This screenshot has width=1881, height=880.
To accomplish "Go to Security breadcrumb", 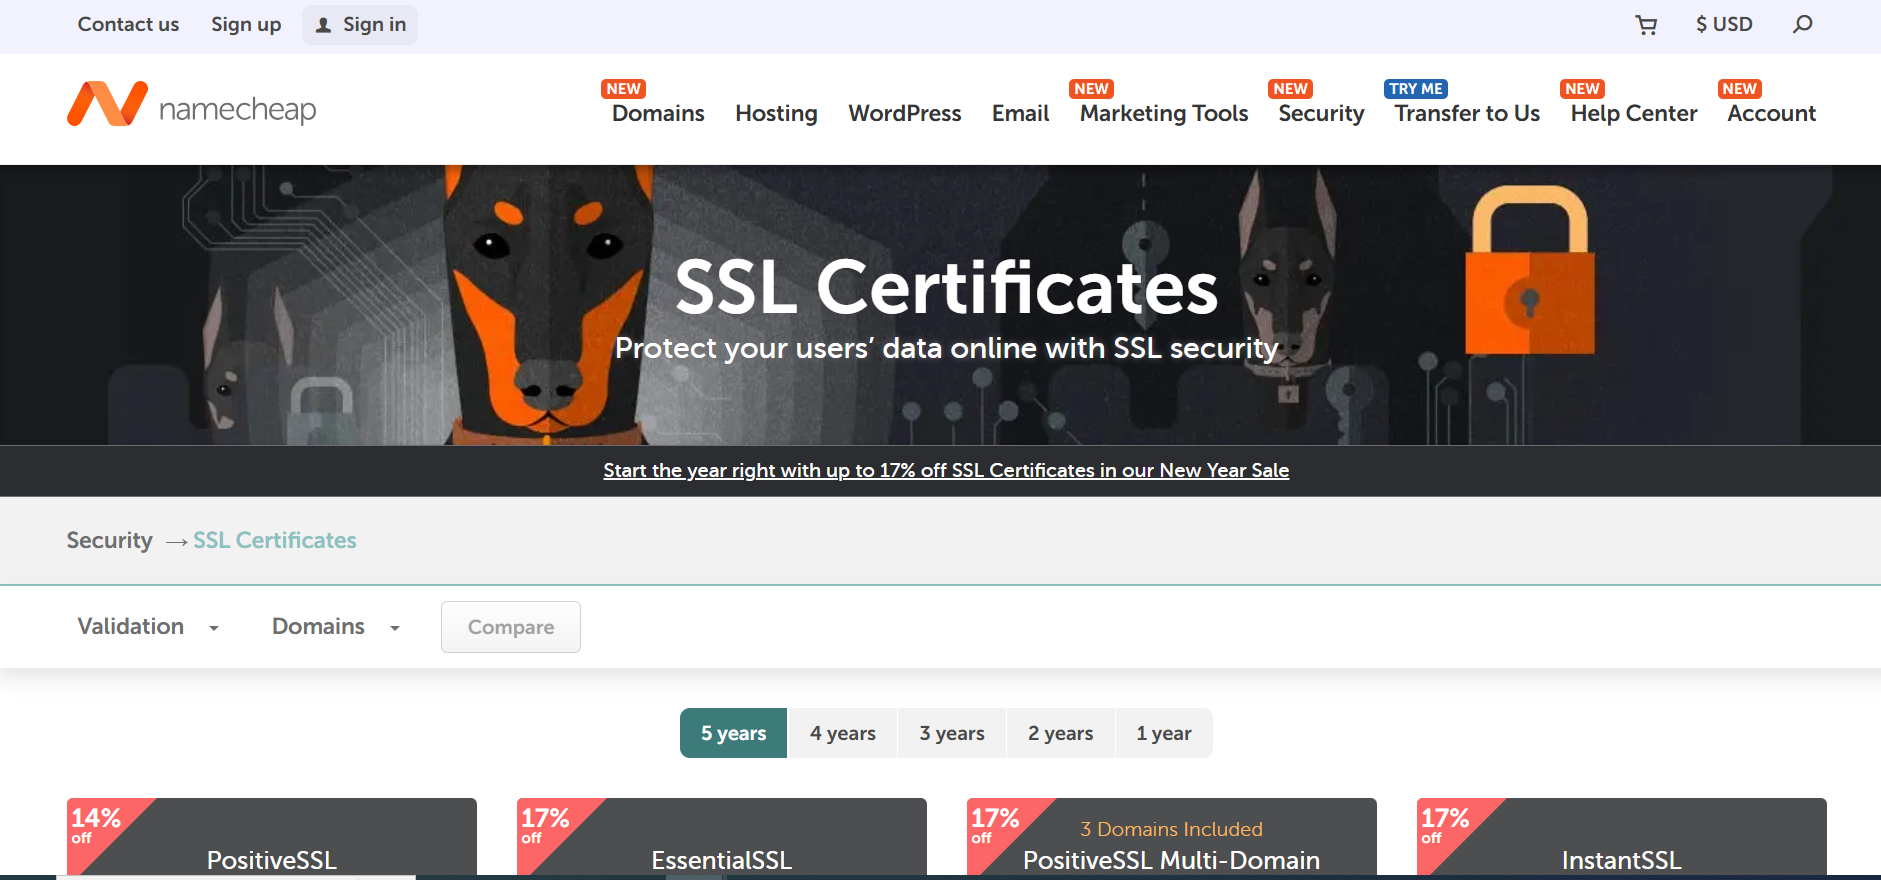I will pos(109,540).
